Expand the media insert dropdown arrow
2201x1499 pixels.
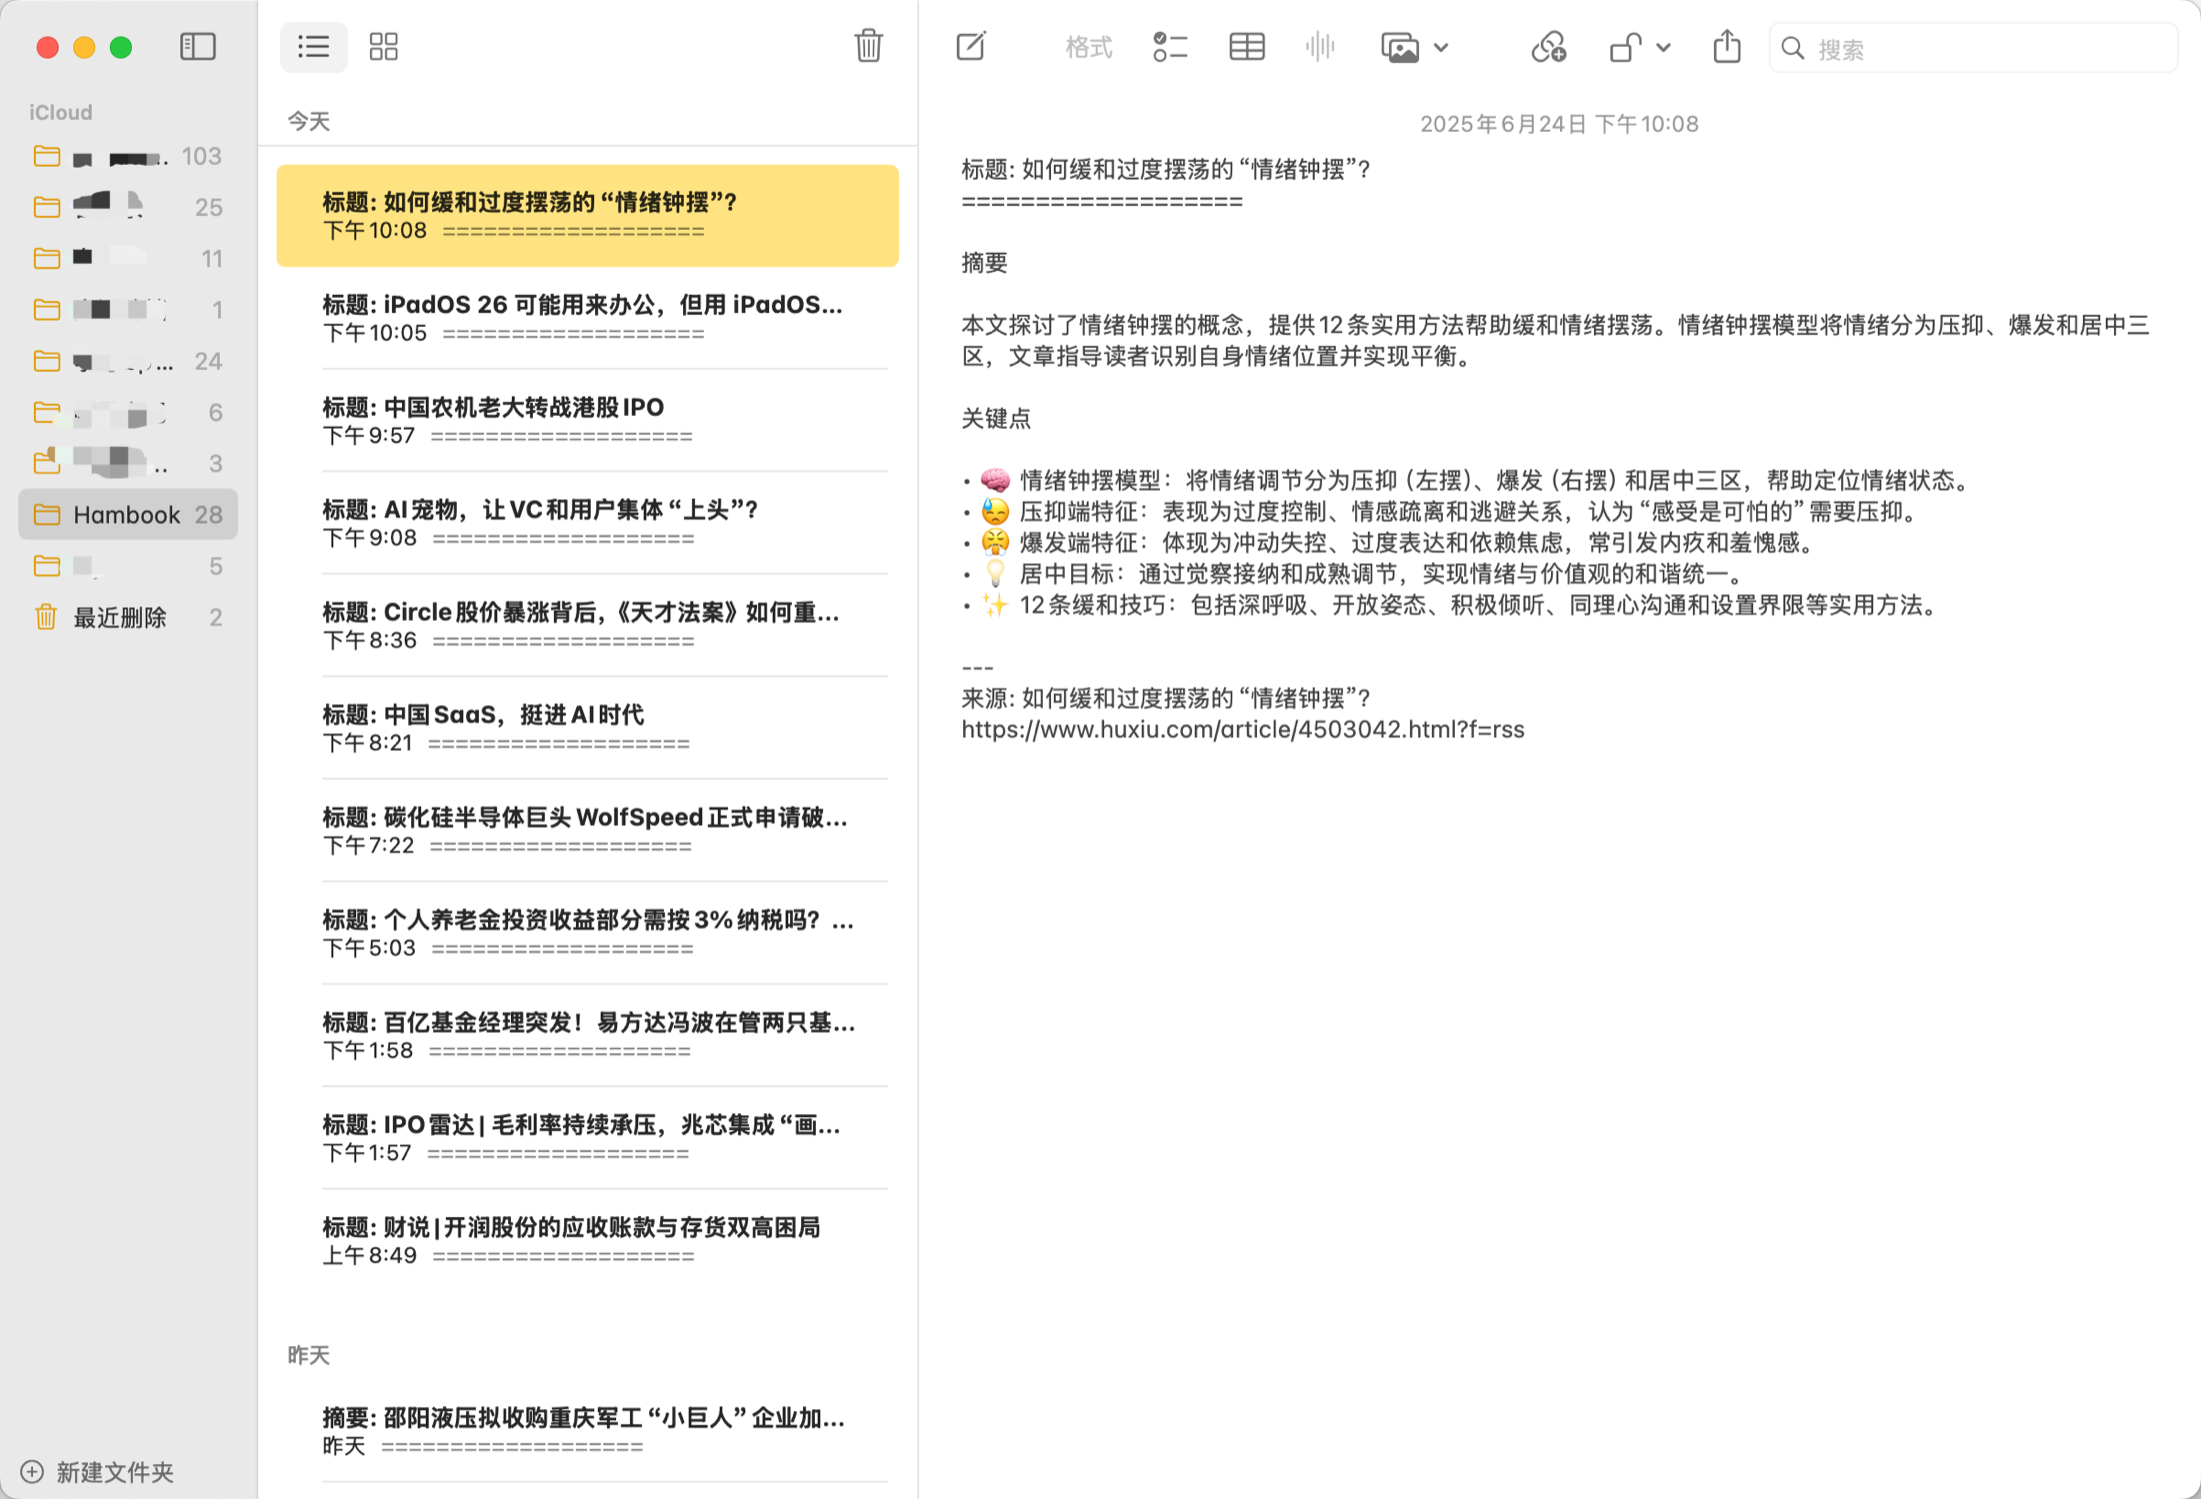tap(1441, 47)
